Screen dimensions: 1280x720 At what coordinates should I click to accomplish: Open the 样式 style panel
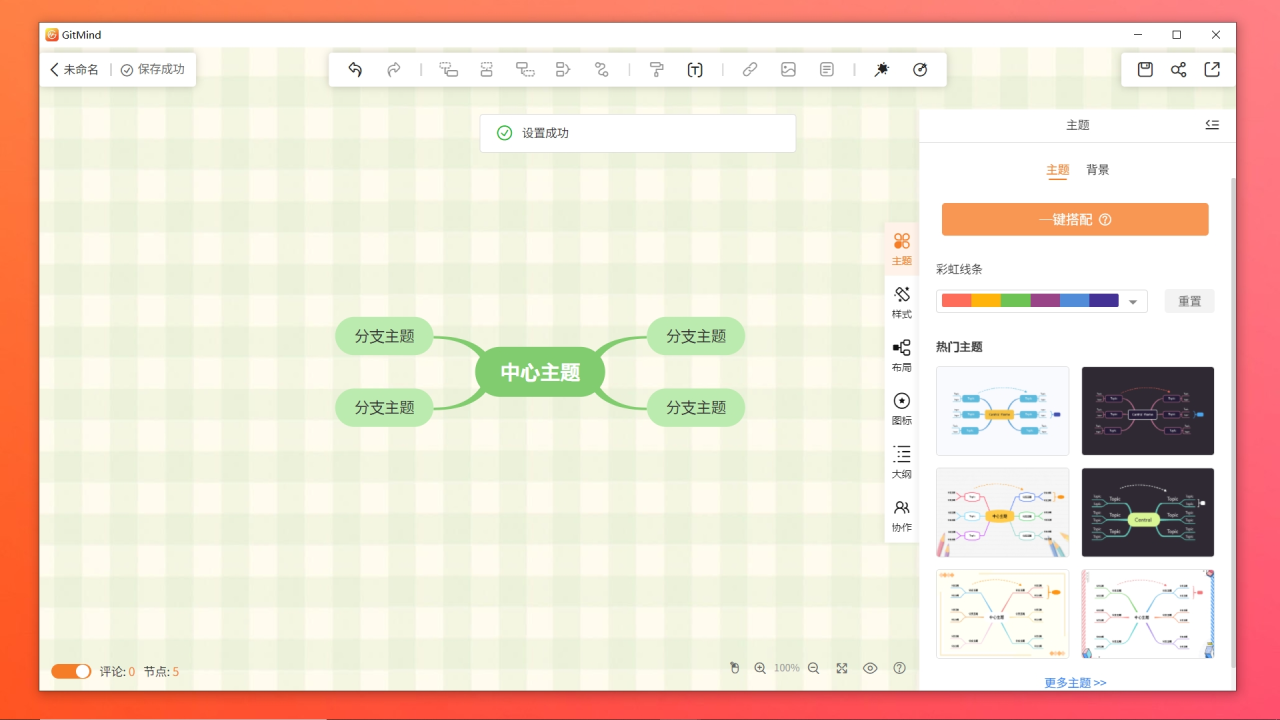click(901, 302)
